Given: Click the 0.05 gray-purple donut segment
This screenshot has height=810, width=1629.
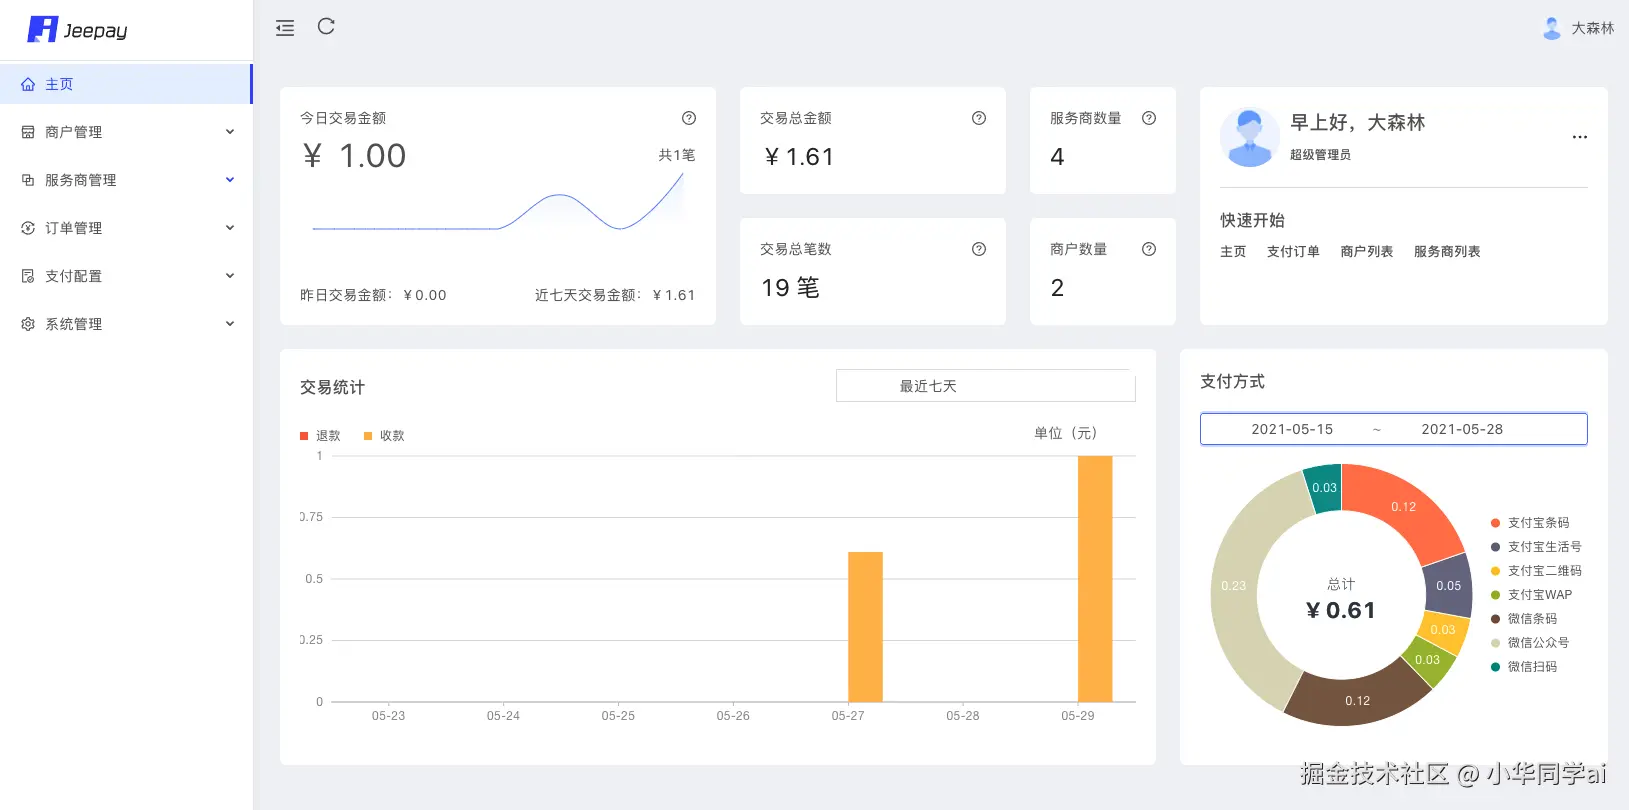Looking at the screenshot, I should tap(1448, 586).
